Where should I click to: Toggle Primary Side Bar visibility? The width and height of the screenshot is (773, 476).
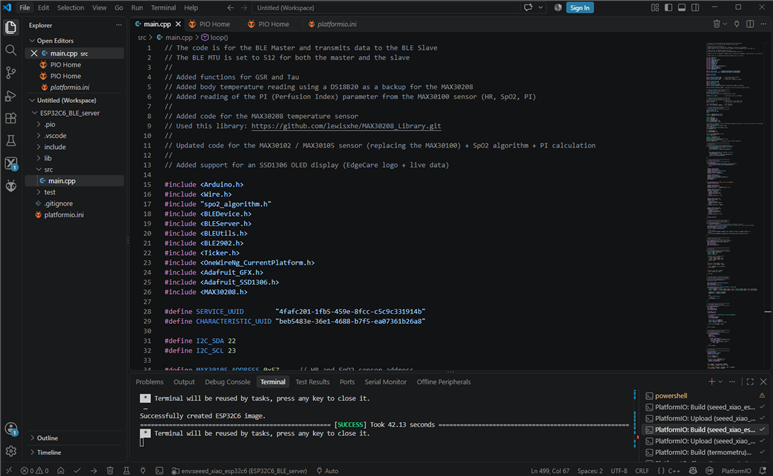[668, 7]
